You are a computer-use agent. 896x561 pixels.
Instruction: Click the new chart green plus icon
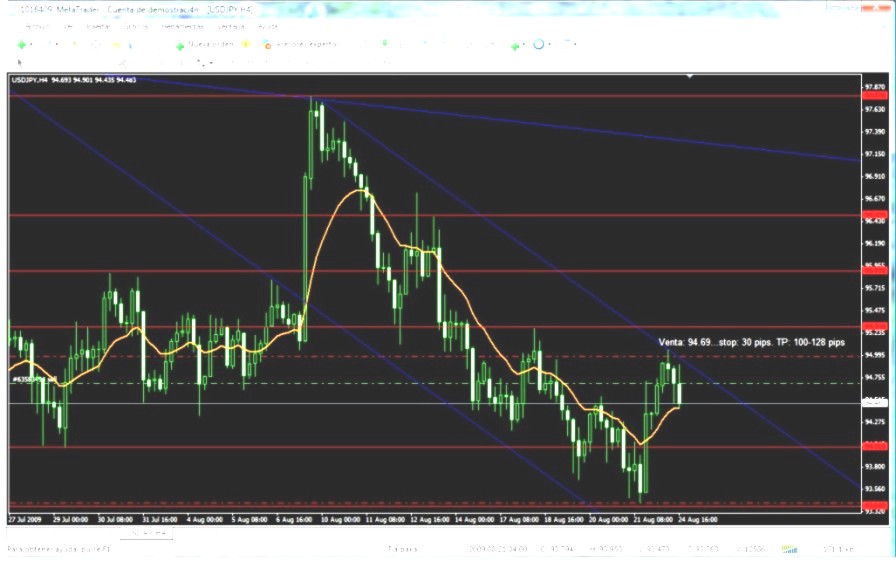click(x=21, y=45)
